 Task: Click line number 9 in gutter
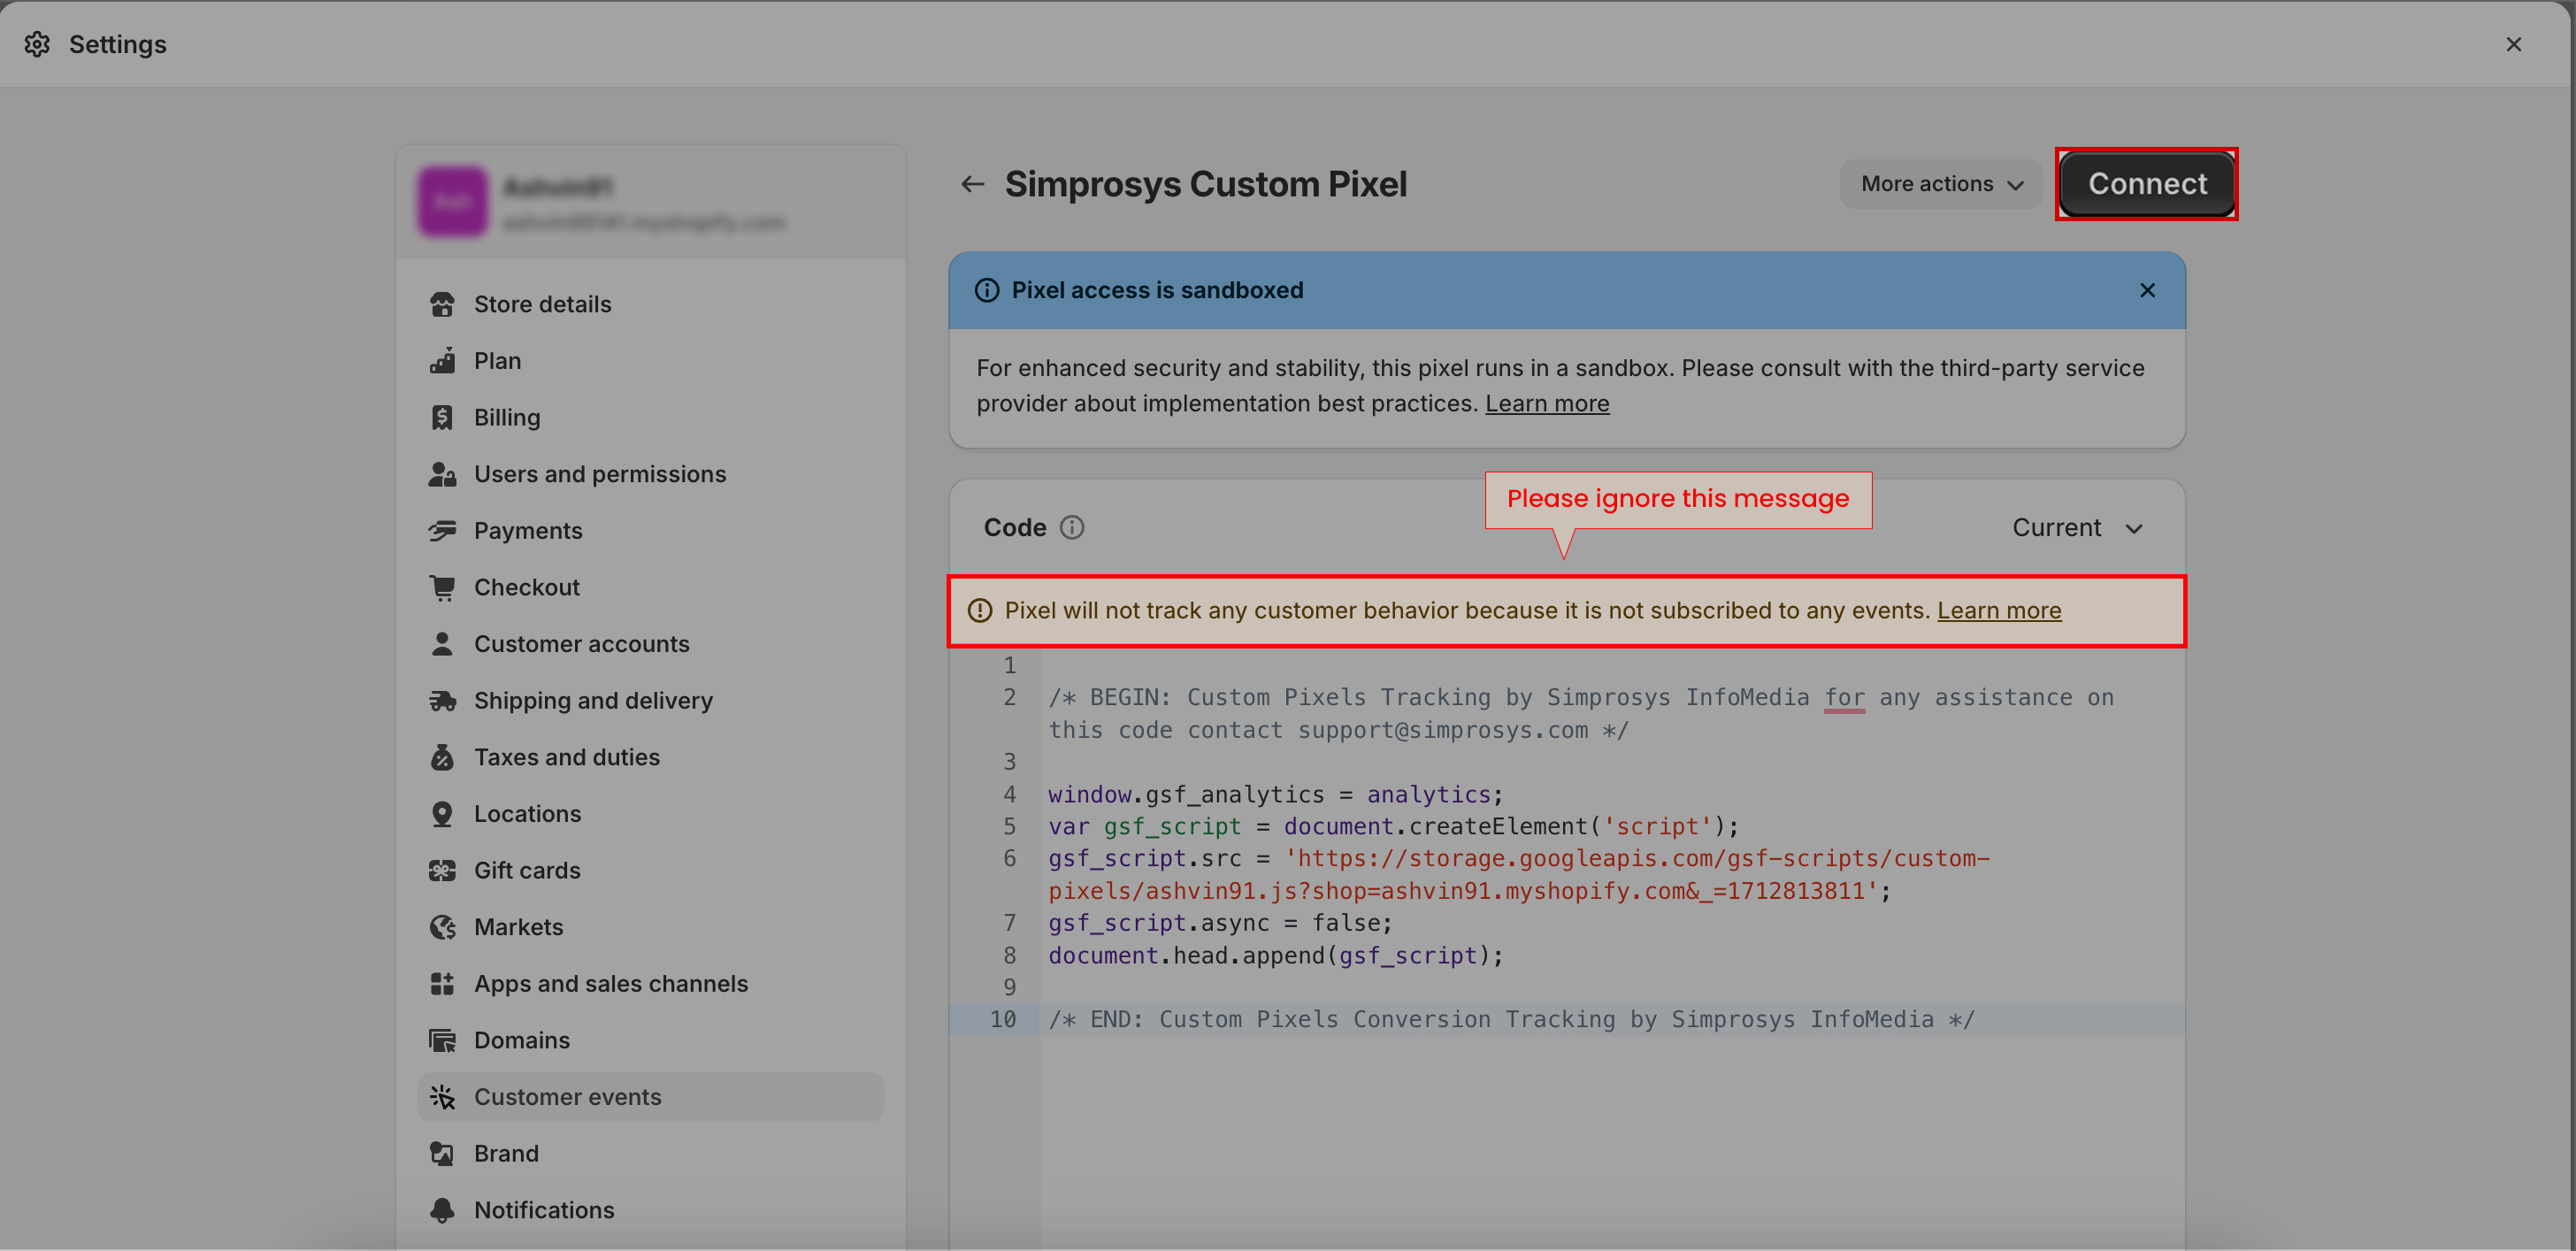pyautogui.click(x=1009, y=987)
